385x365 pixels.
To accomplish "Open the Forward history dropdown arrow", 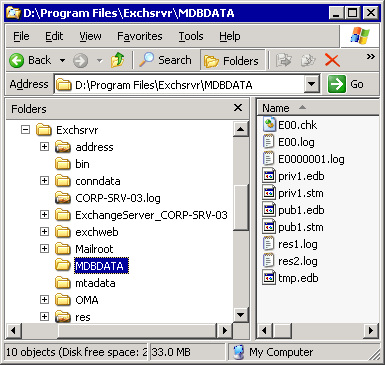I will (x=99, y=61).
